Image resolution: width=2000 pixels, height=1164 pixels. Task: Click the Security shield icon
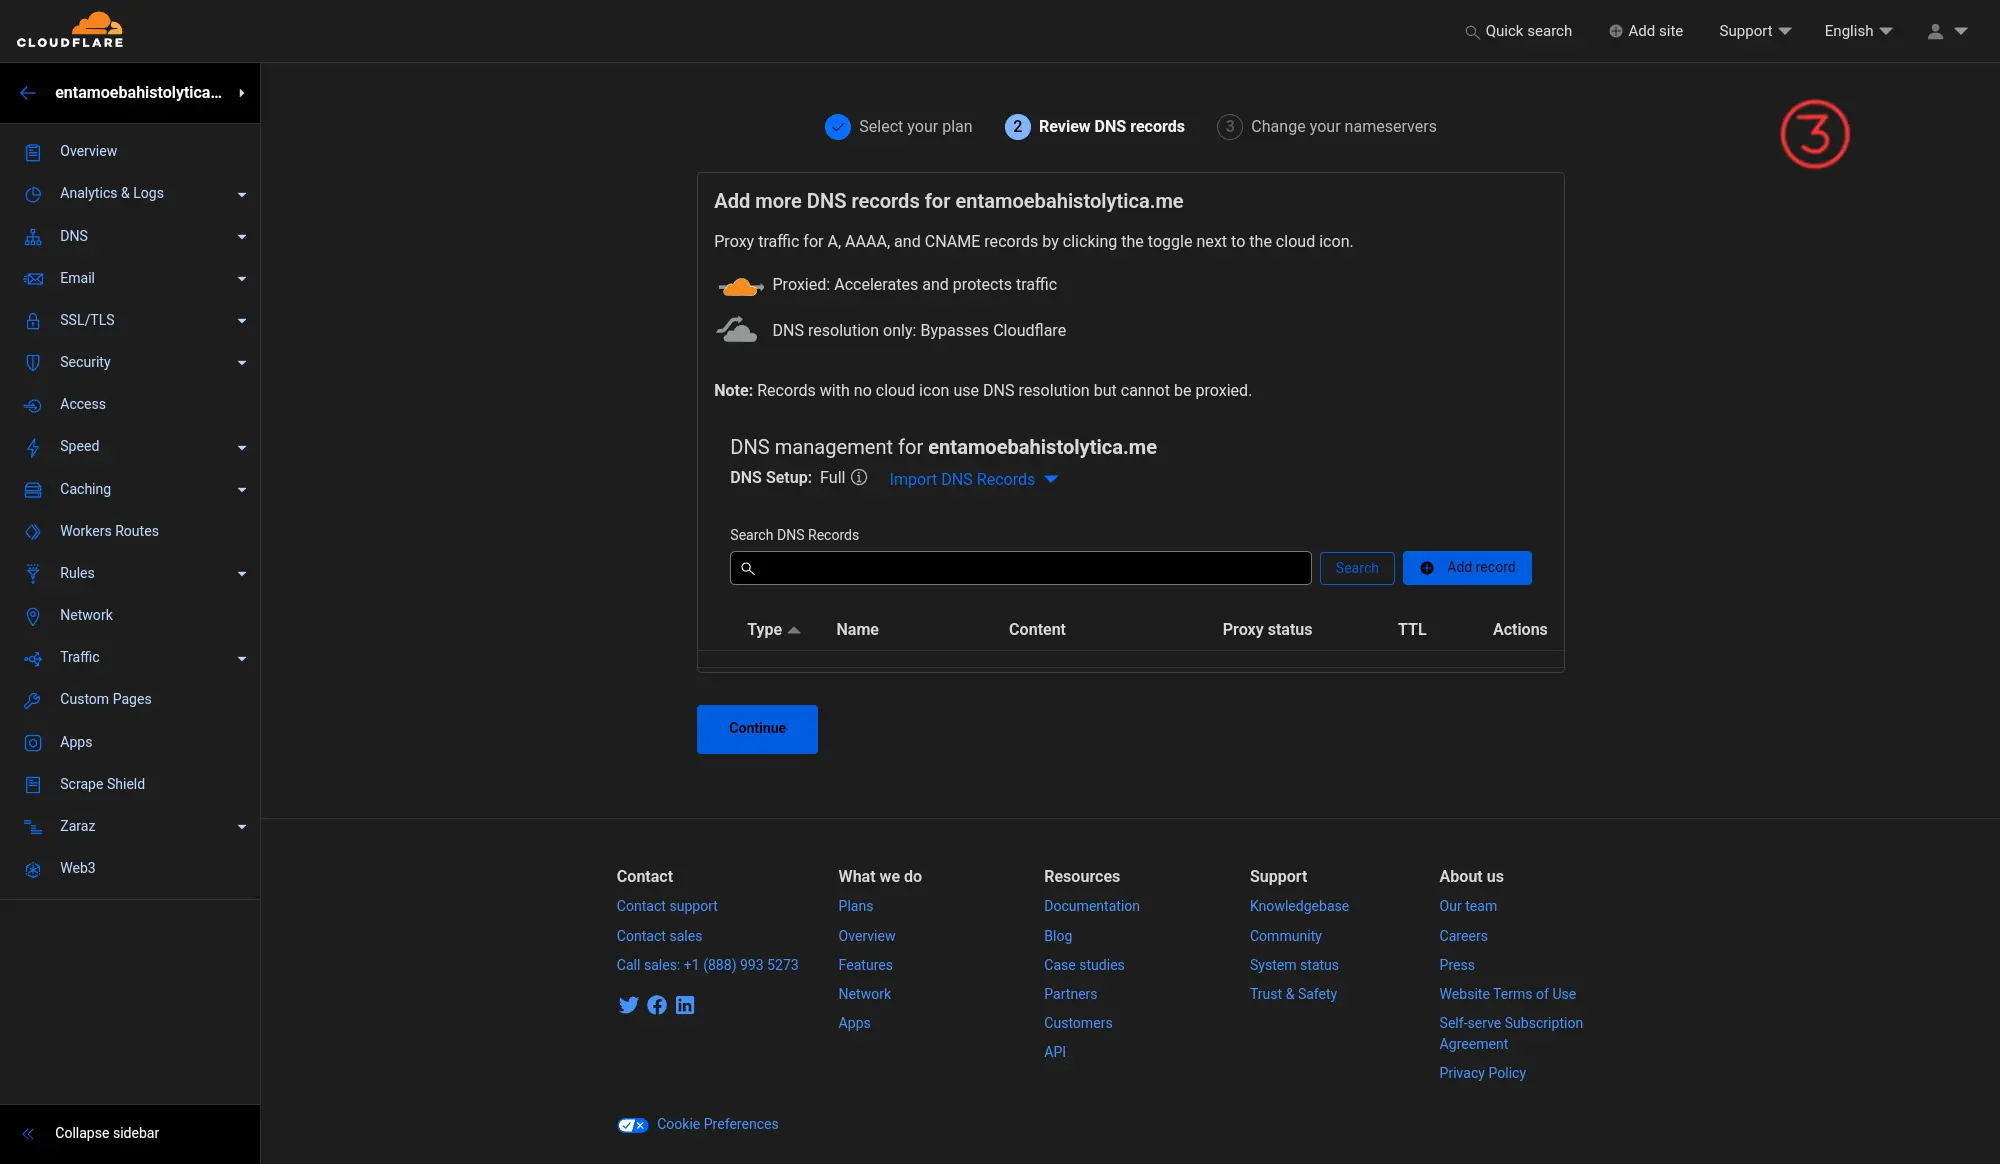(x=33, y=363)
